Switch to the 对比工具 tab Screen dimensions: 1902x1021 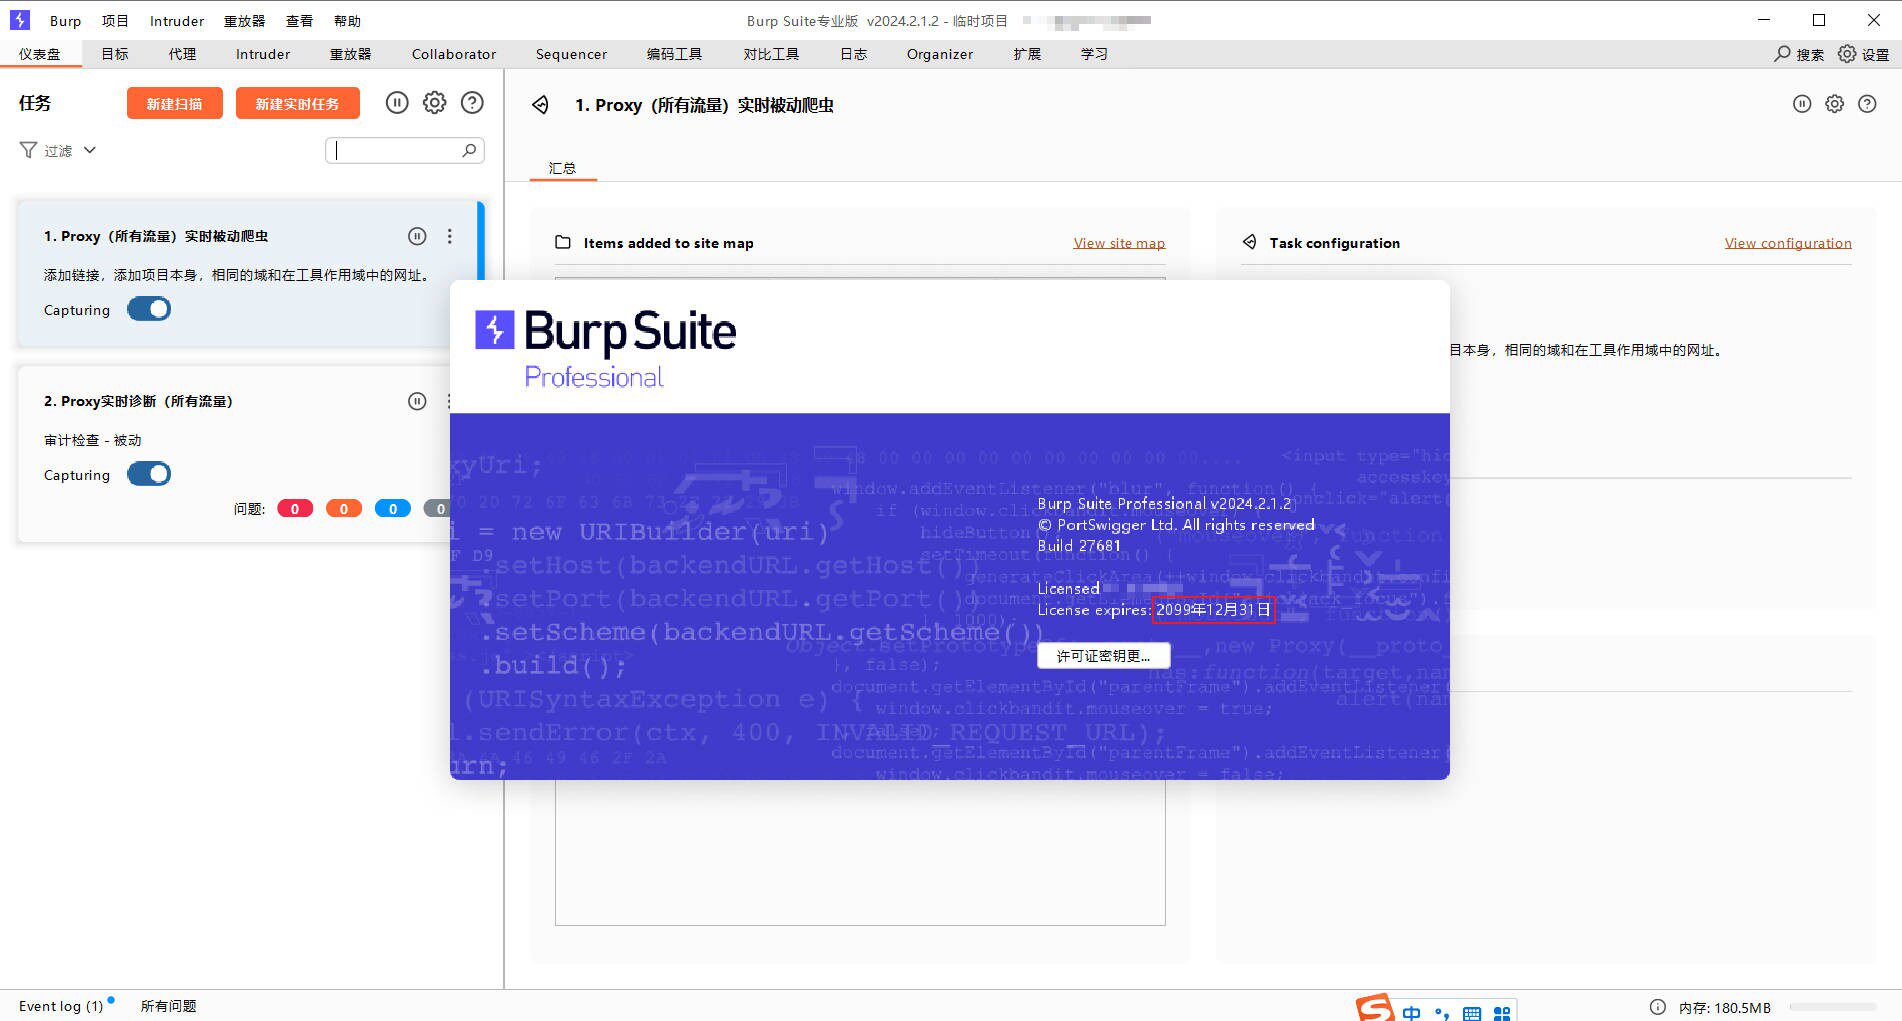pos(771,54)
